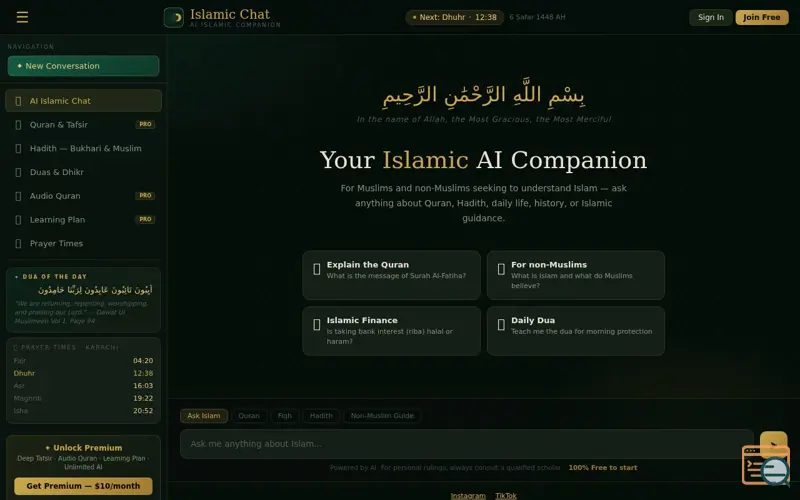Click the icon beside Hadith — Bukhari & Muslim
Screen dimensions: 800x500
tap(18, 148)
